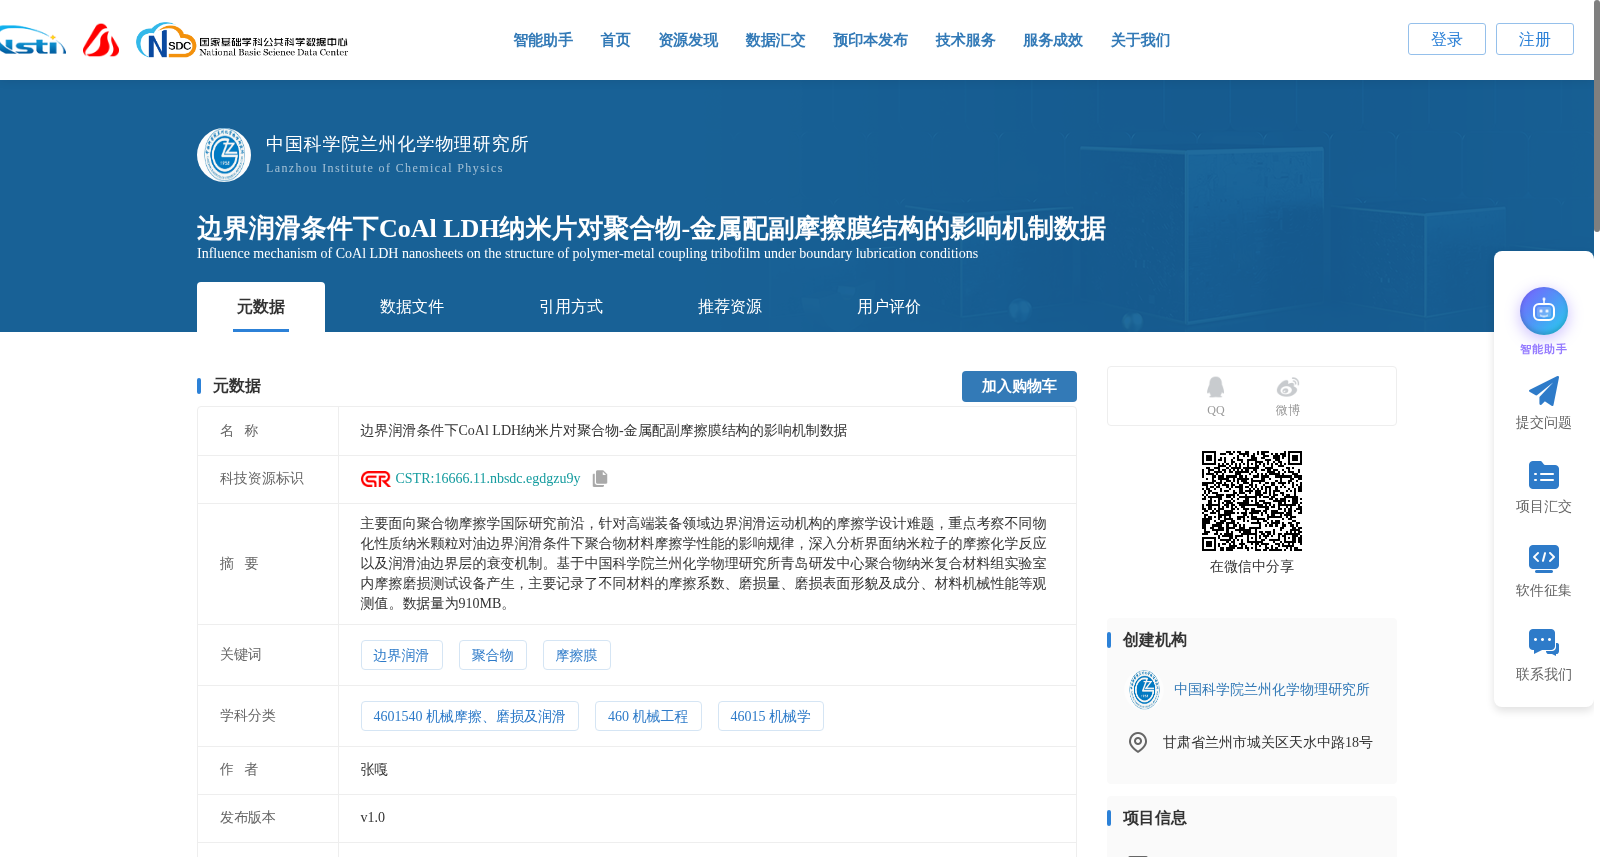Click the CSTR red logo icon
Image resolution: width=1600 pixels, height=857 pixels.
coord(375,479)
